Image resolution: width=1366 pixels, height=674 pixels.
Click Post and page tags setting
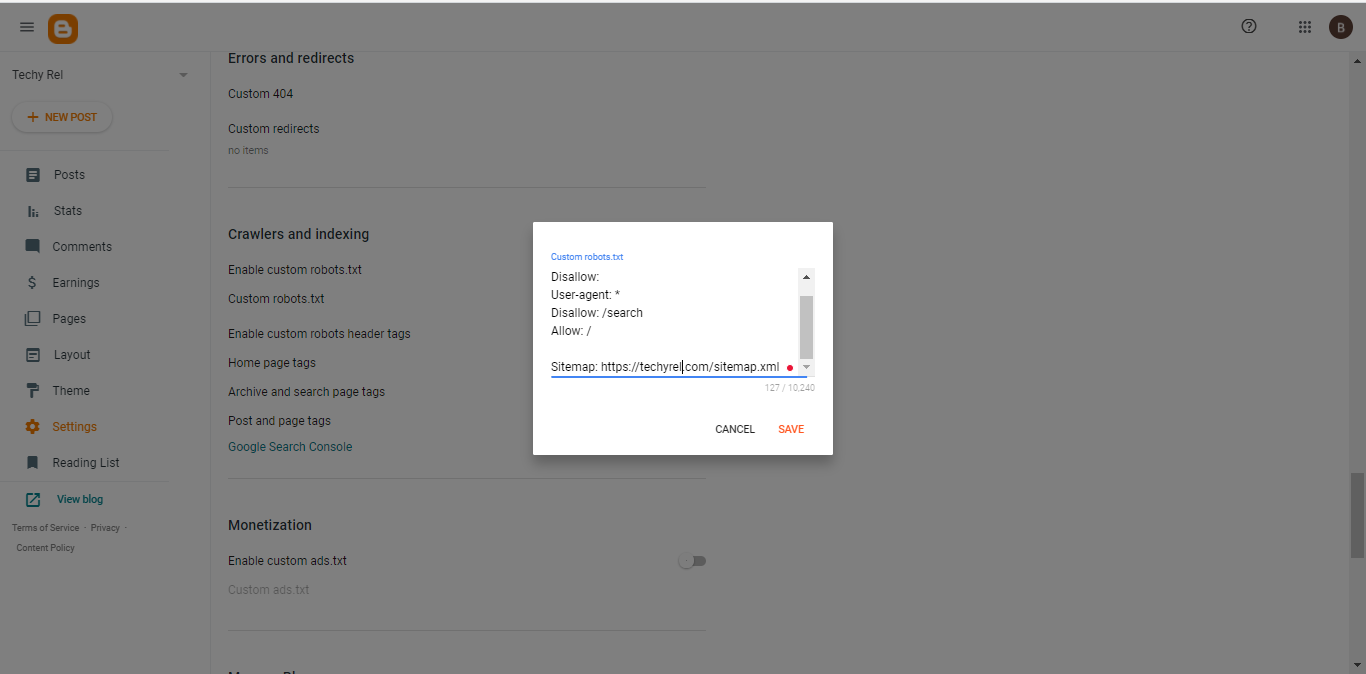(279, 421)
